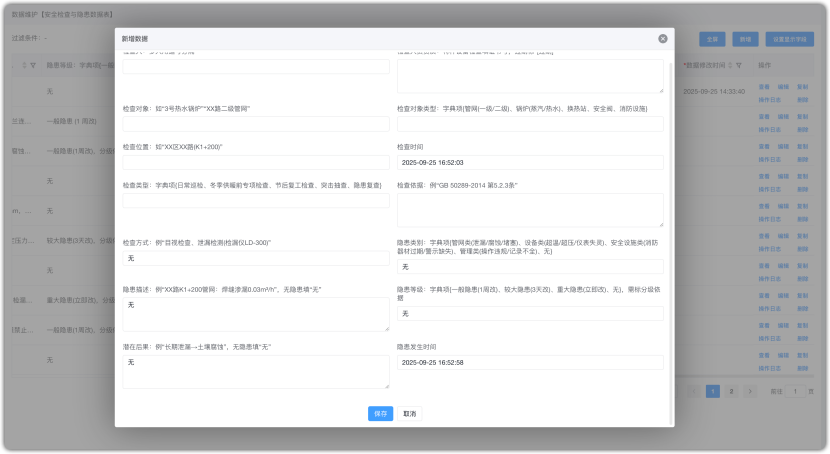Viewport: 830px width, 454px height.
Task: Click the sort arrows beside 数据修改时间 column
Action: pos(730,65)
